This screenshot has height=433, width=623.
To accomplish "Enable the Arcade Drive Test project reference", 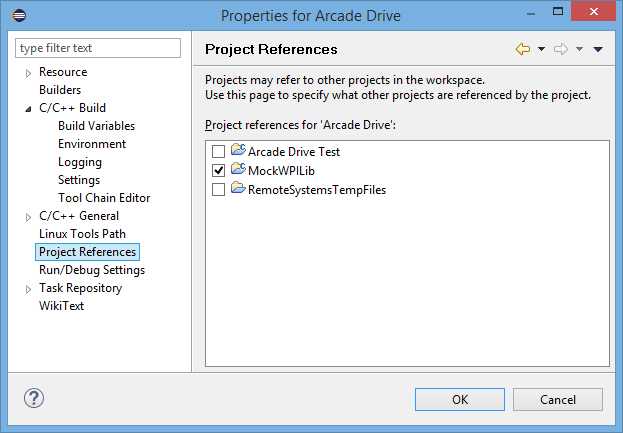I will 219,152.
